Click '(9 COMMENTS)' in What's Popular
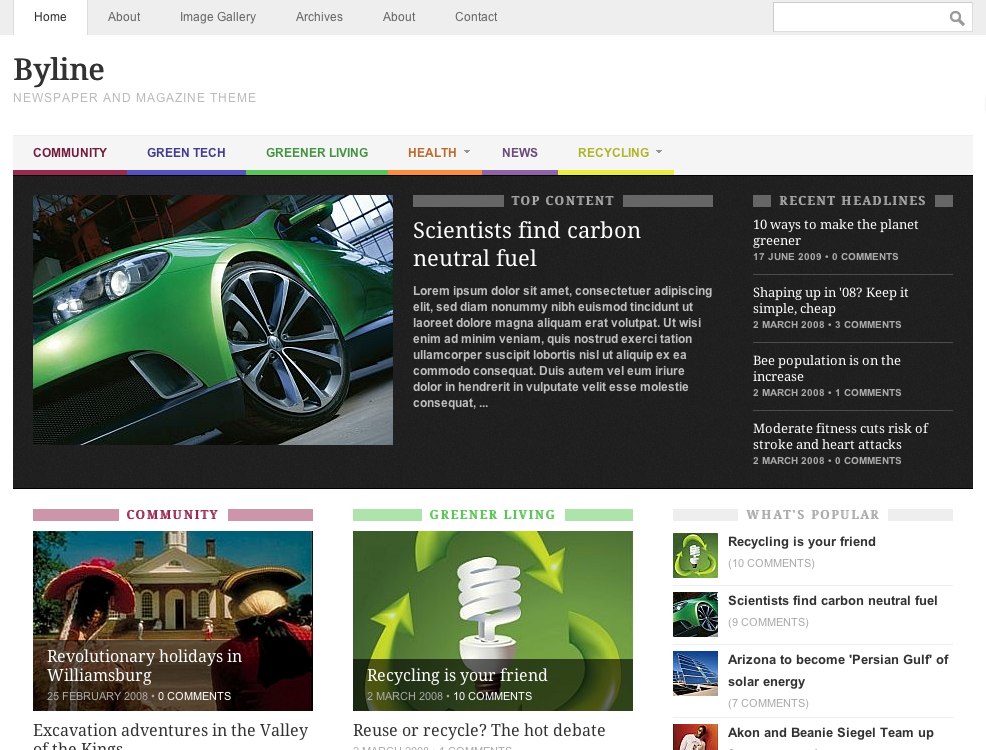986x750 pixels. click(x=768, y=622)
